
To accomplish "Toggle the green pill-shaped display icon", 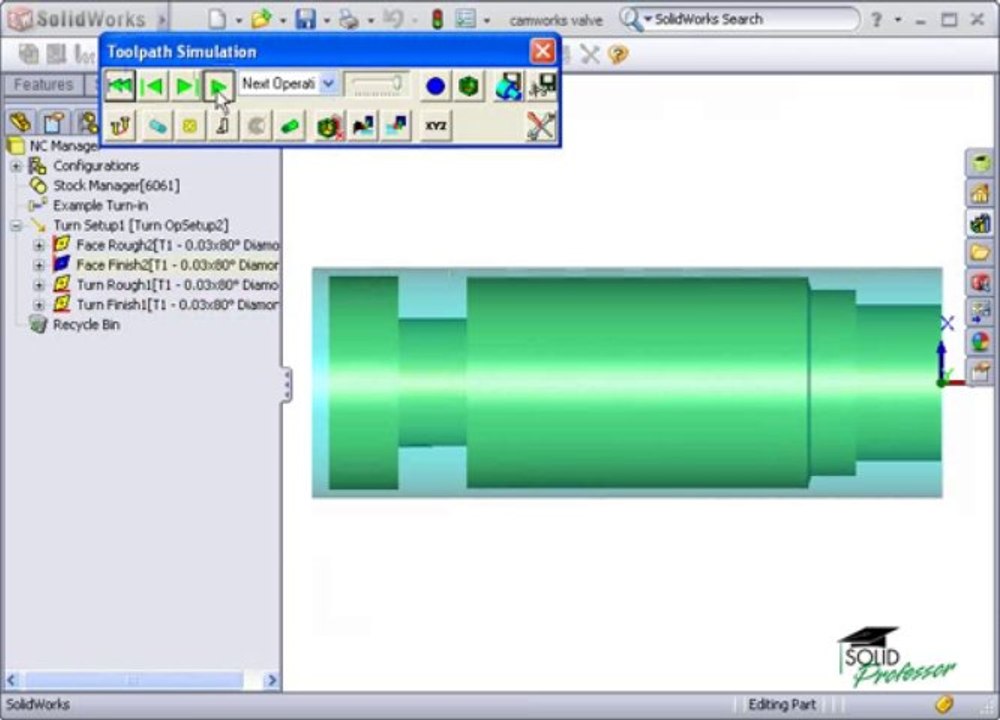I will click(x=290, y=126).
